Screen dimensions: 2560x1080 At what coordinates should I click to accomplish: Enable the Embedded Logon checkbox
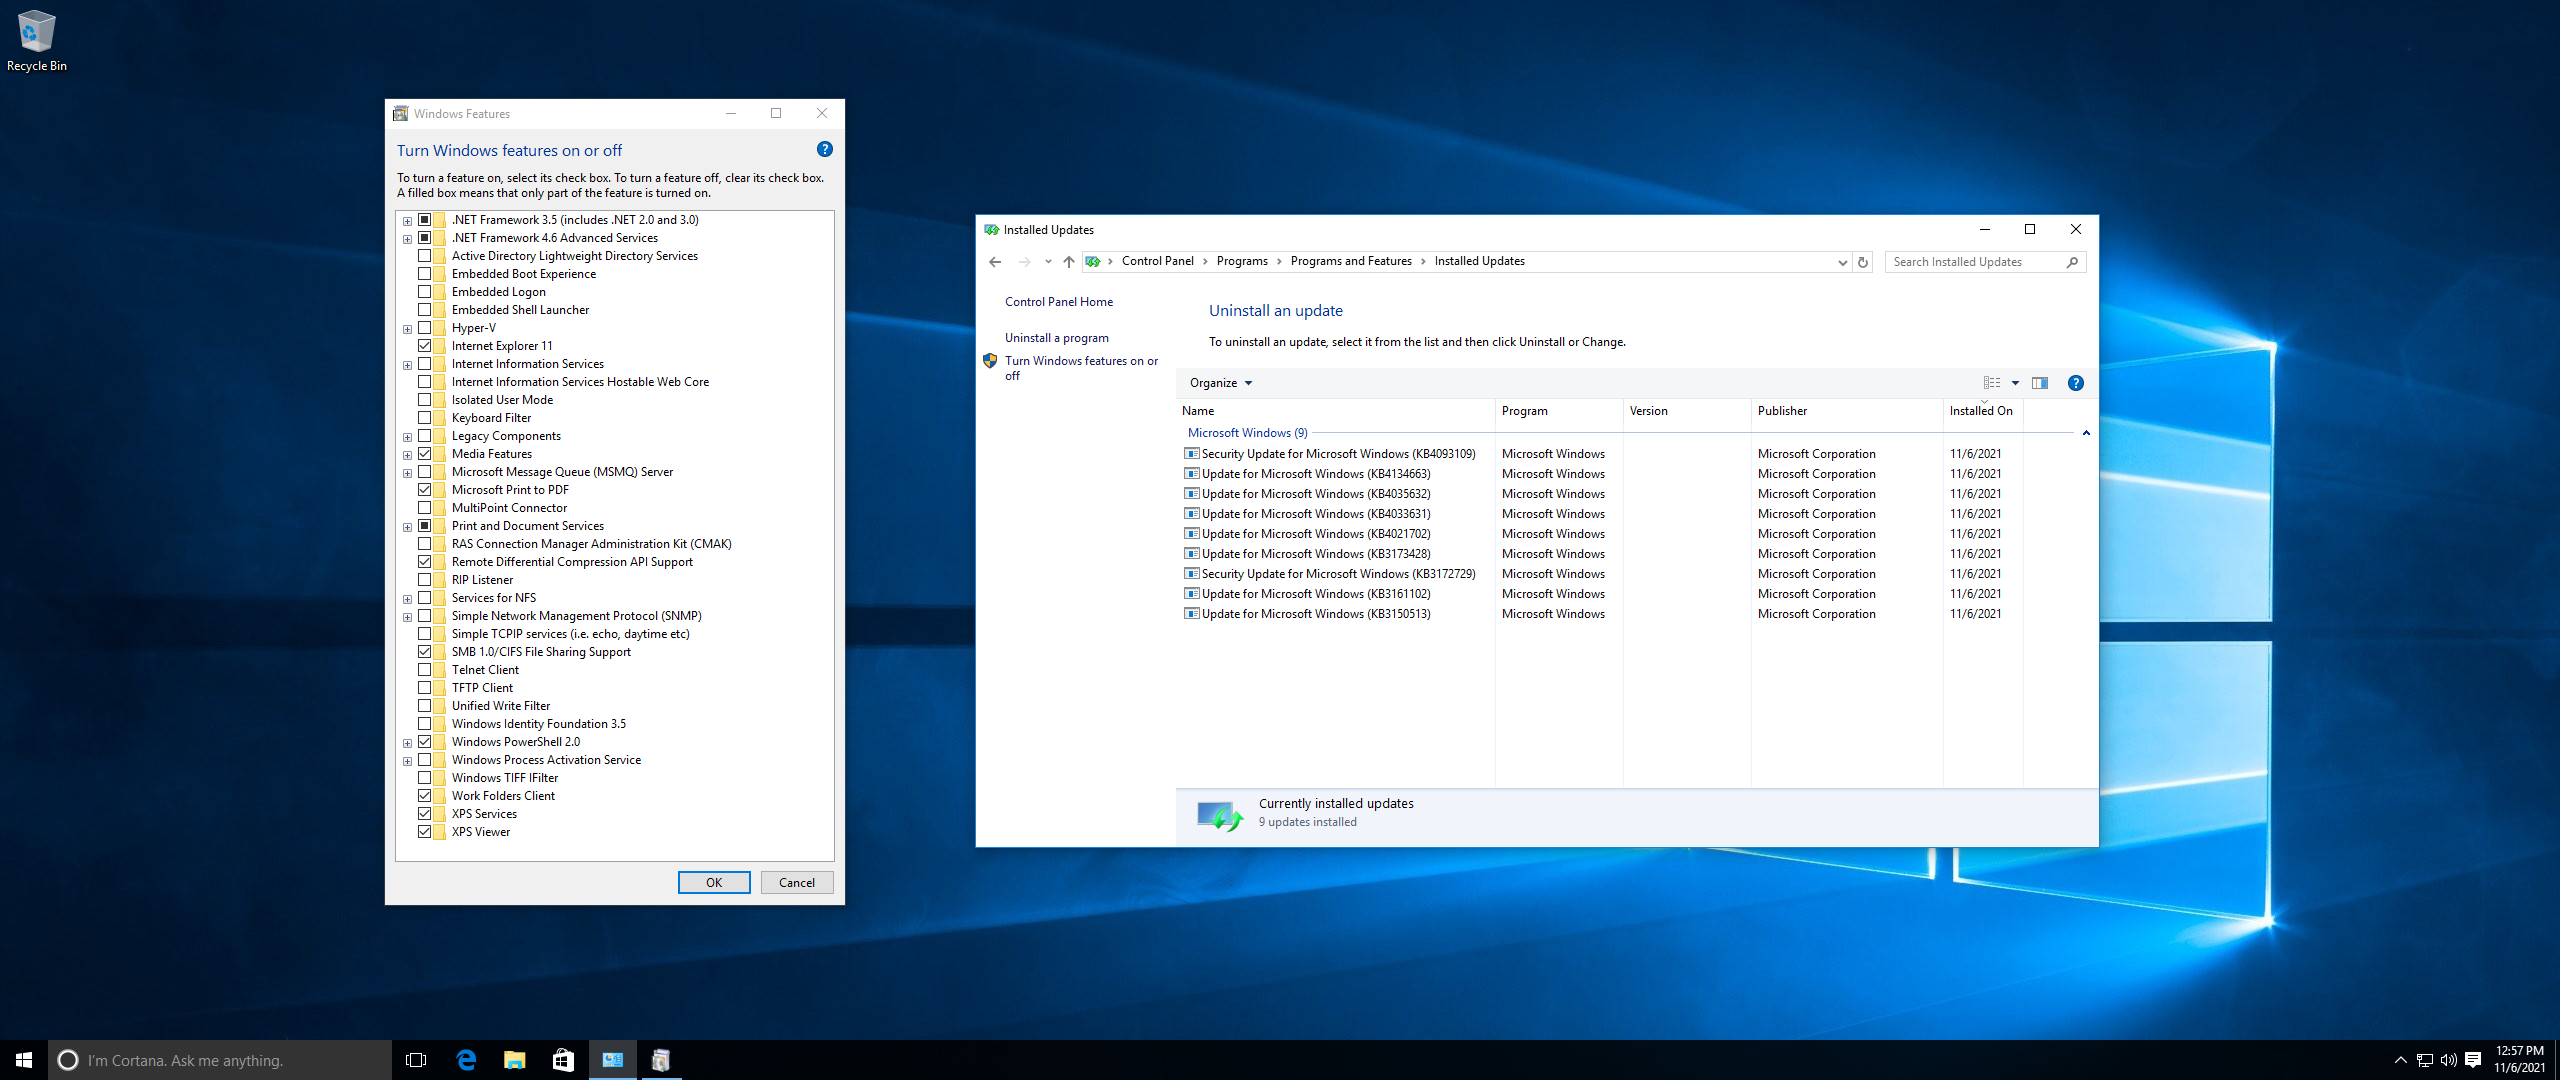(425, 292)
